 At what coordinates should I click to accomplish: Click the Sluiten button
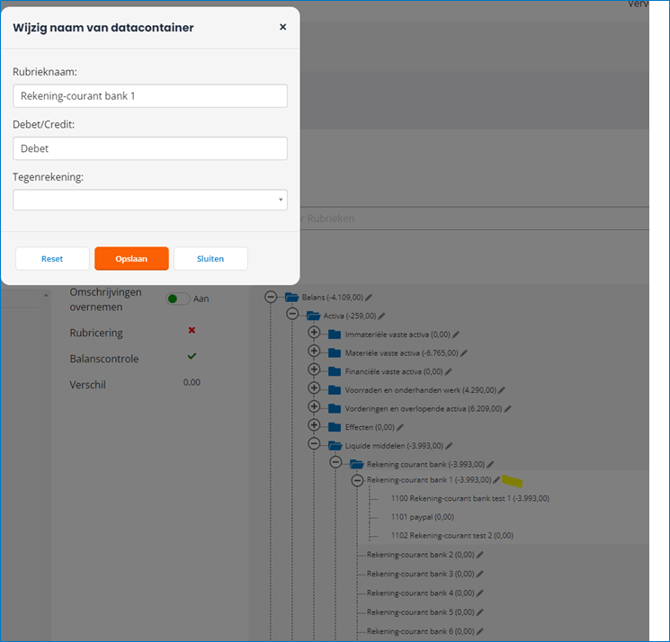210,258
